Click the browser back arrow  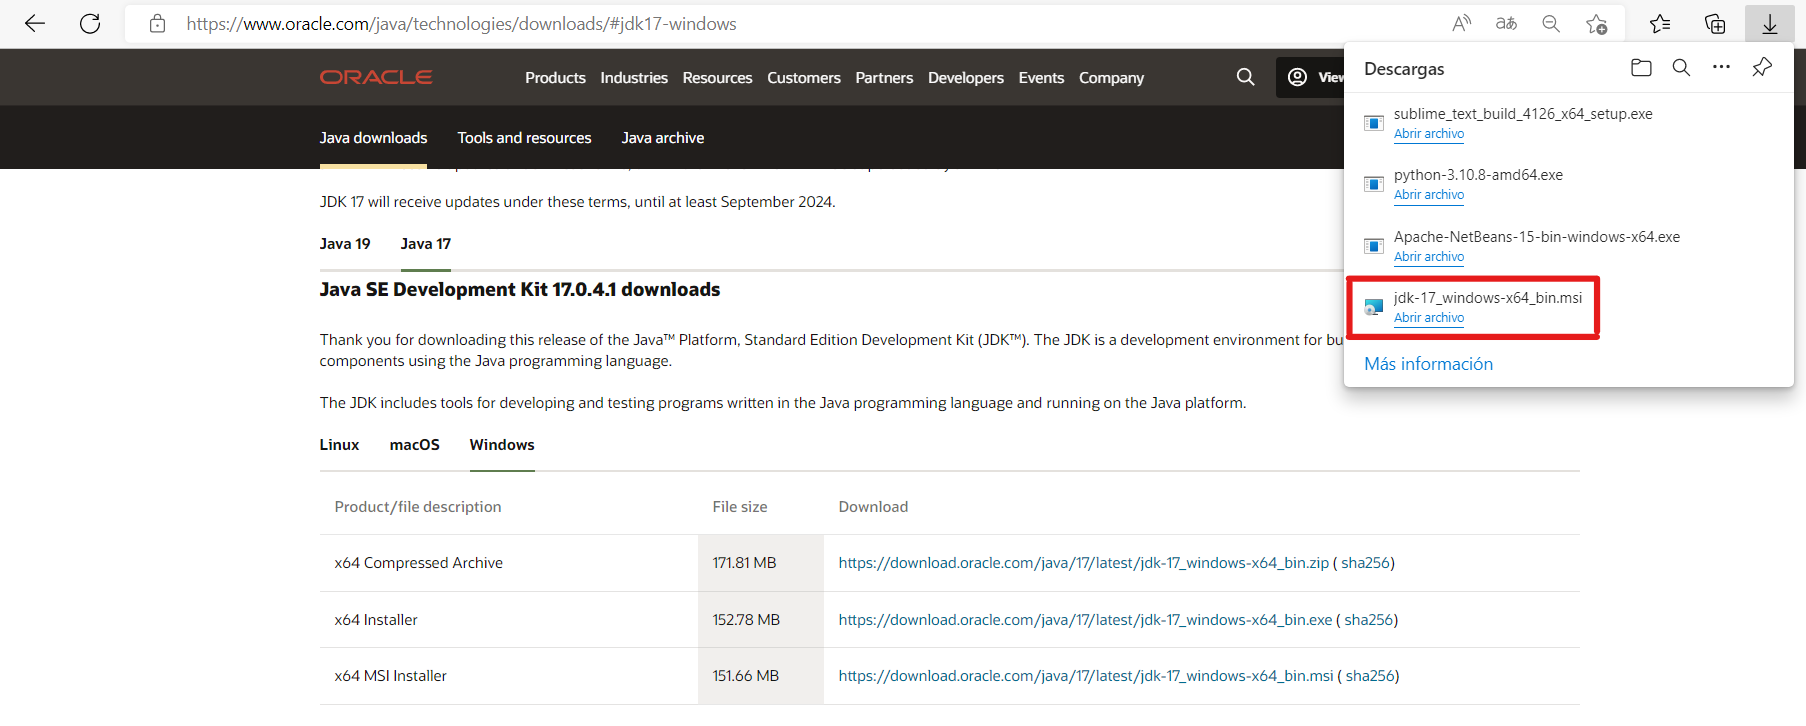35,23
